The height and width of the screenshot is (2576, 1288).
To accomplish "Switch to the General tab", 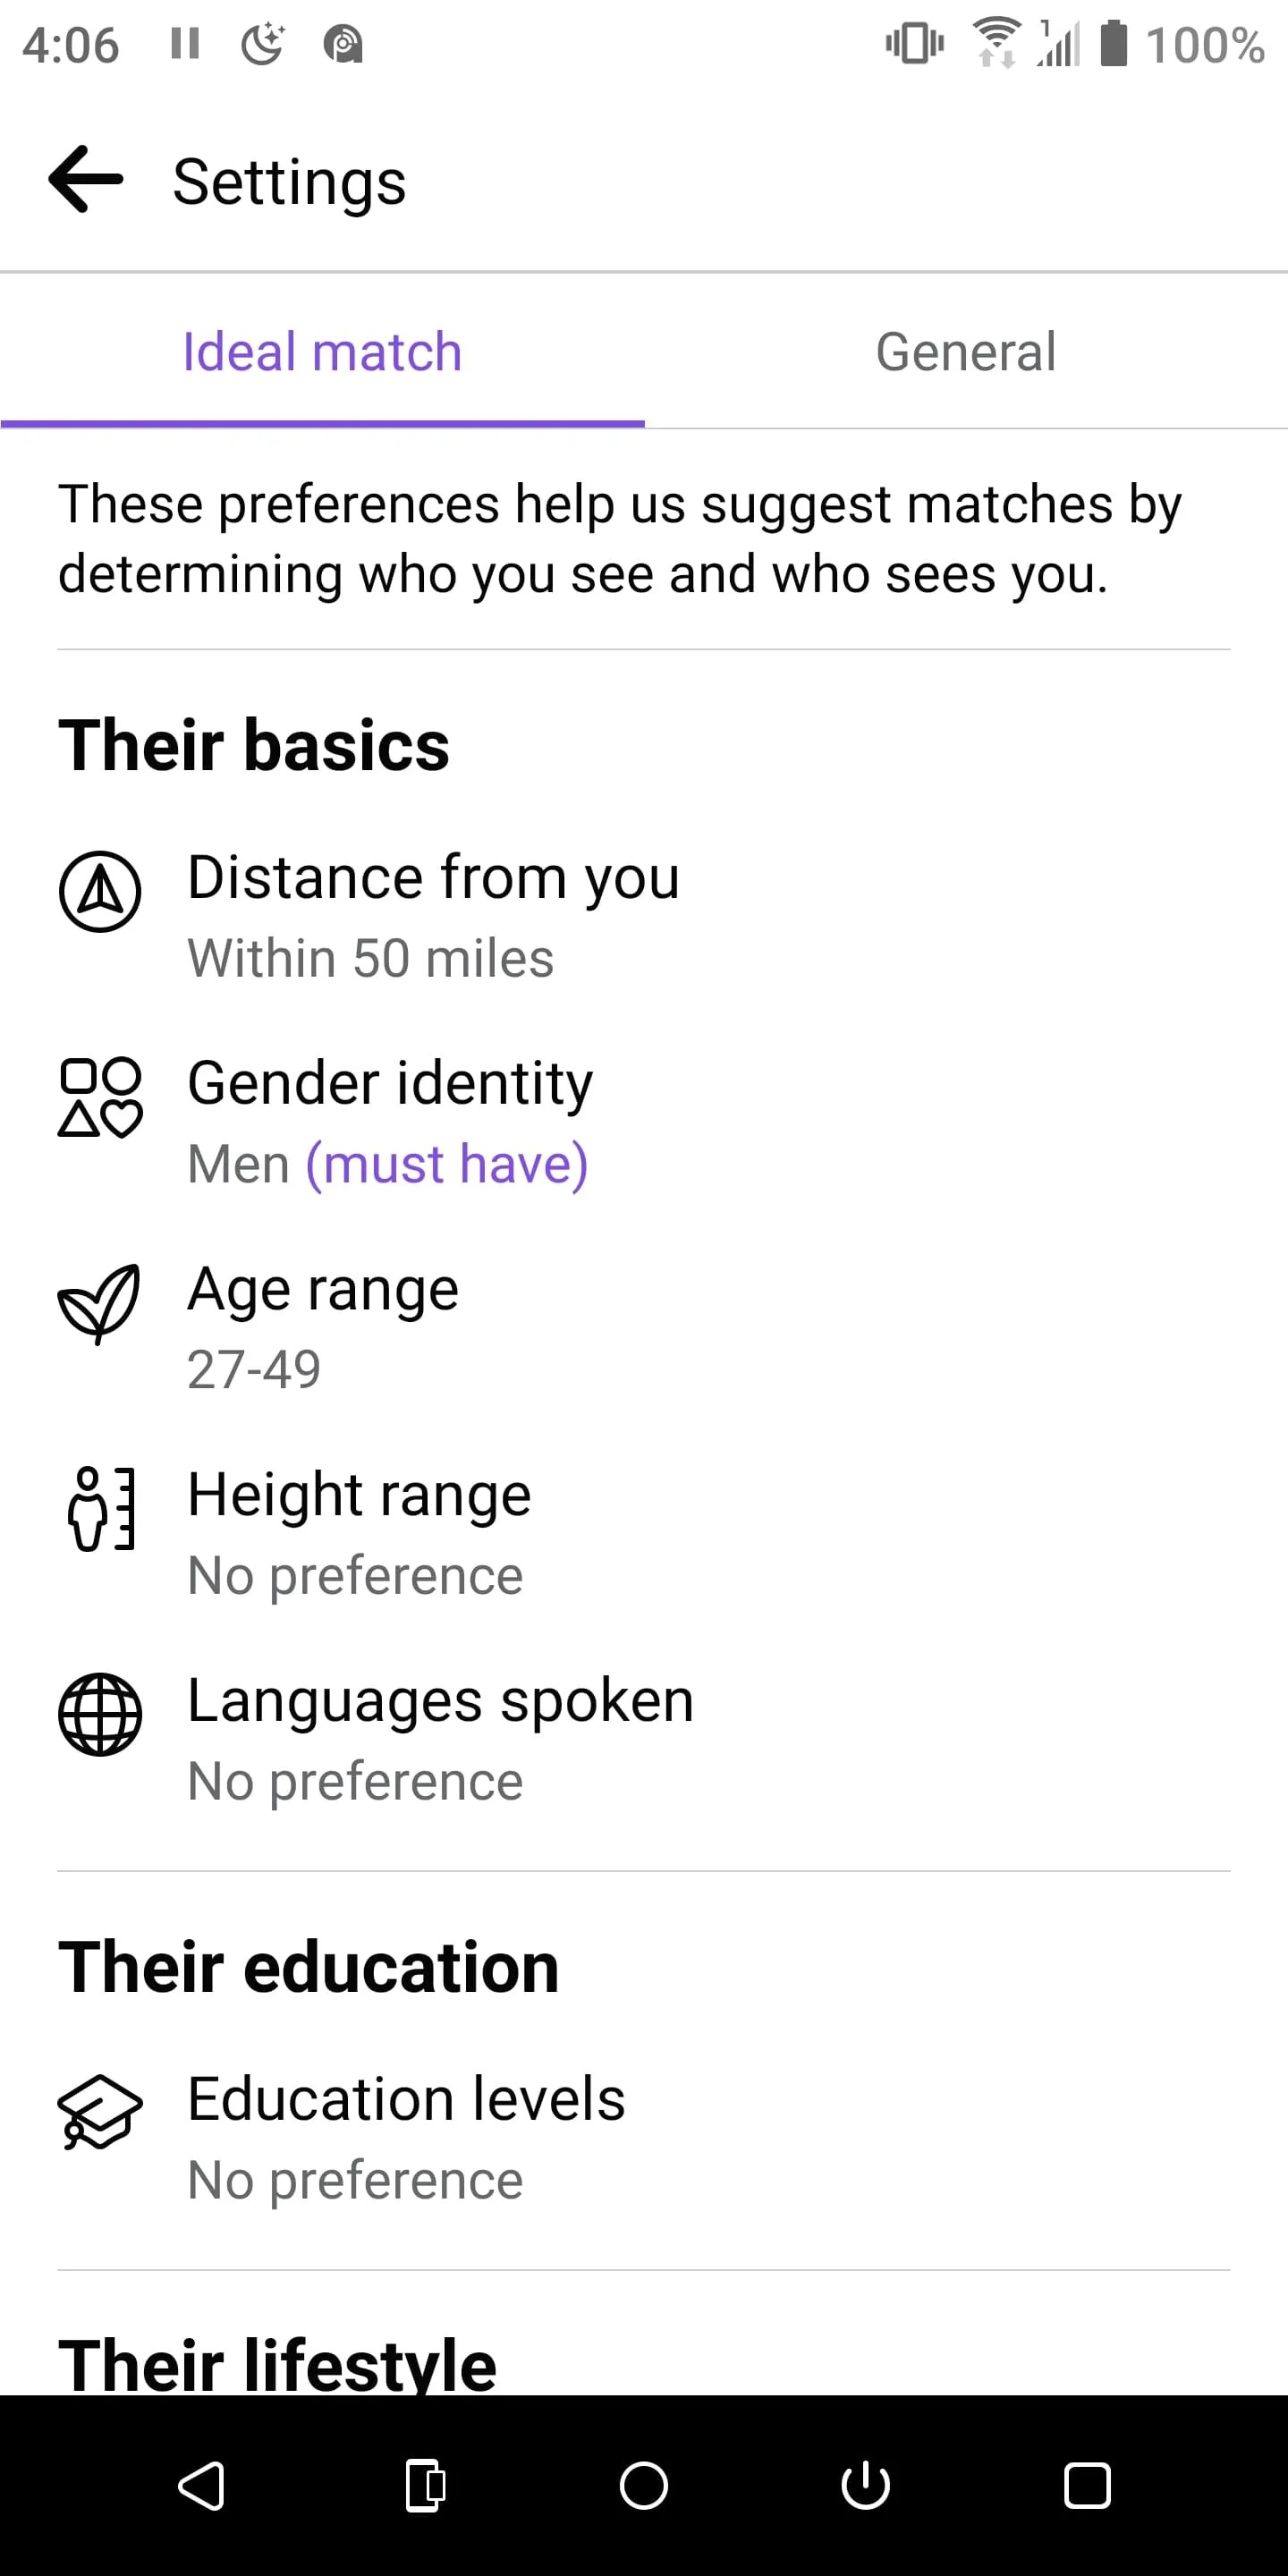I will pos(965,352).
